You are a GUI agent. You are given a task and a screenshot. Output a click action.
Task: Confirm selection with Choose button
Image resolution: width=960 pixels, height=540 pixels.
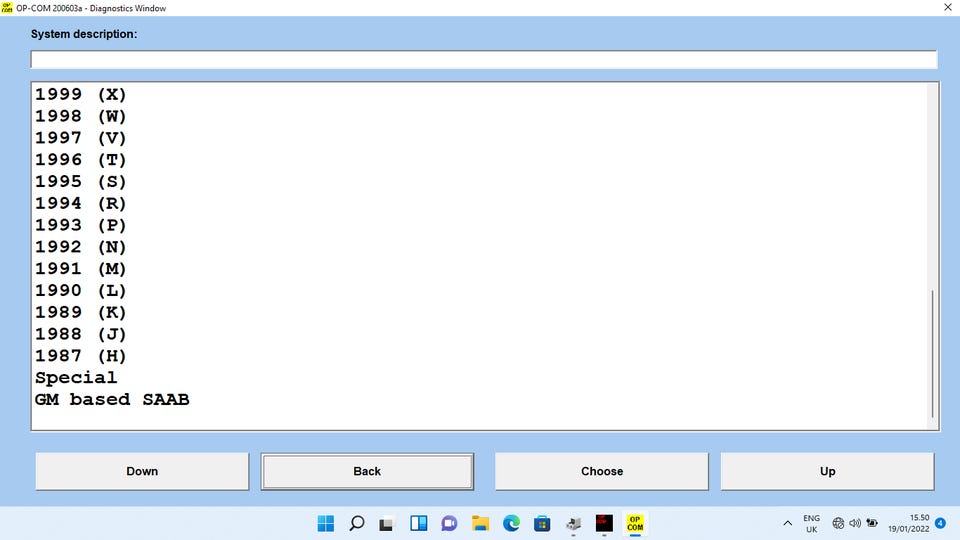602,471
